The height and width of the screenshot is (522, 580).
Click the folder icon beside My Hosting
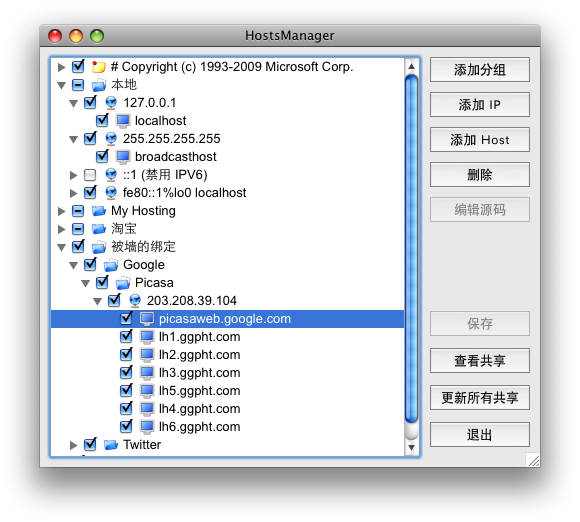99,211
